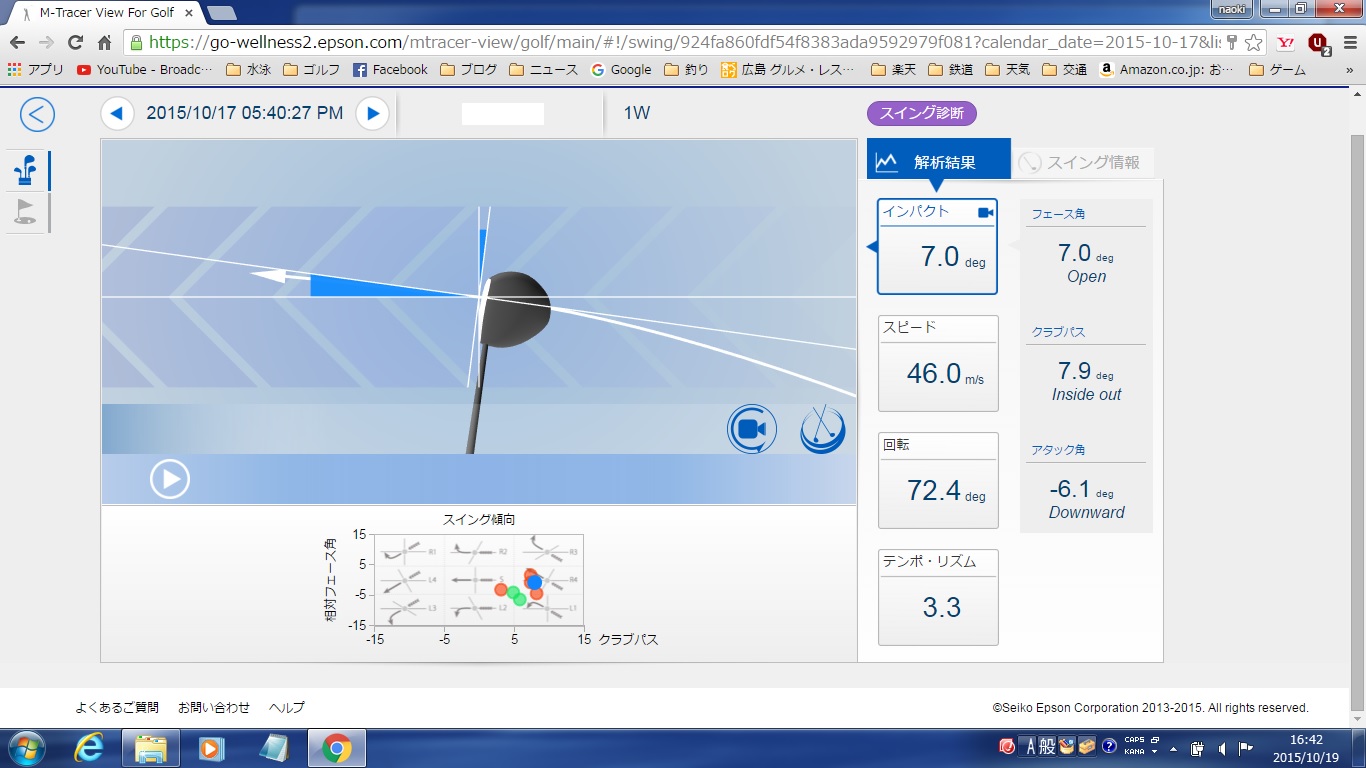The image size is (1366, 768).
Task: Open a new browser tab
Action: [x=221, y=13]
